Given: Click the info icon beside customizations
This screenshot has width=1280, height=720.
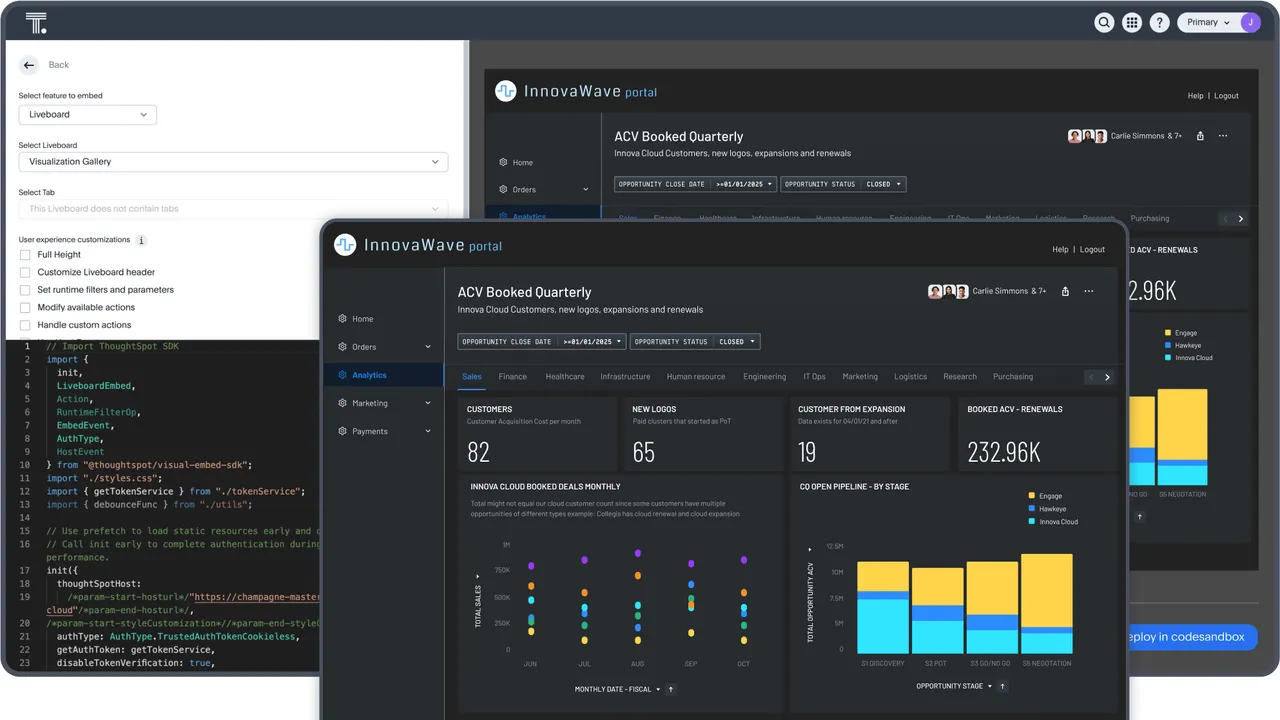Looking at the screenshot, I should [x=141, y=240].
